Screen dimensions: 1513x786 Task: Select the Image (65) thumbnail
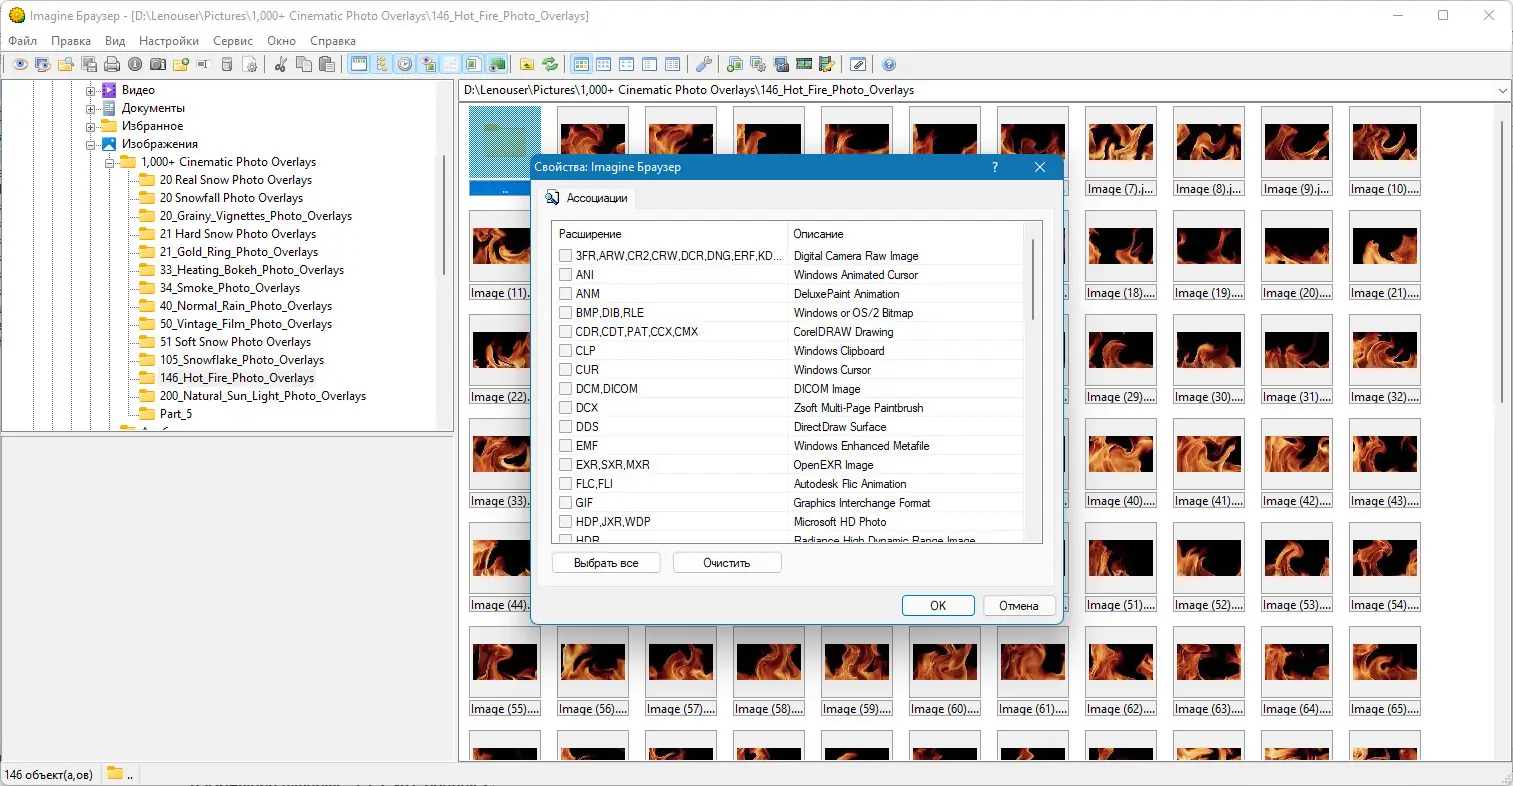(1385, 672)
